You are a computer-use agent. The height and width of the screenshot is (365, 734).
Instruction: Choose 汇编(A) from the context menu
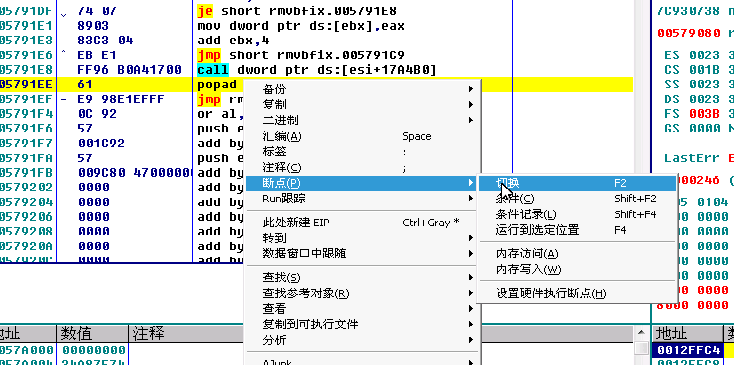[x=363, y=136]
